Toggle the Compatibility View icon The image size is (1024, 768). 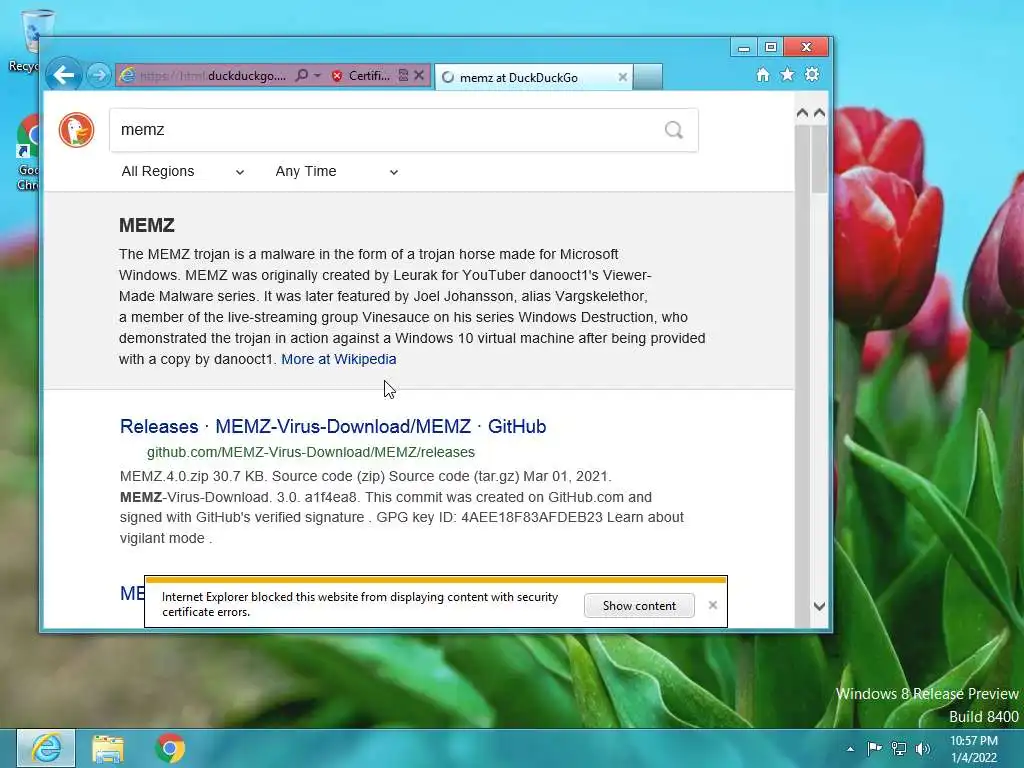click(x=403, y=76)
